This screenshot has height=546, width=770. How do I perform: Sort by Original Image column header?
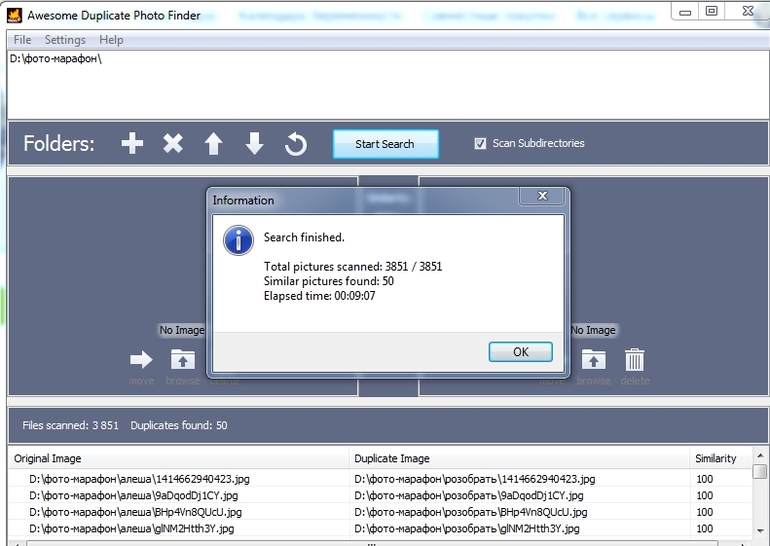coord(179,459)
